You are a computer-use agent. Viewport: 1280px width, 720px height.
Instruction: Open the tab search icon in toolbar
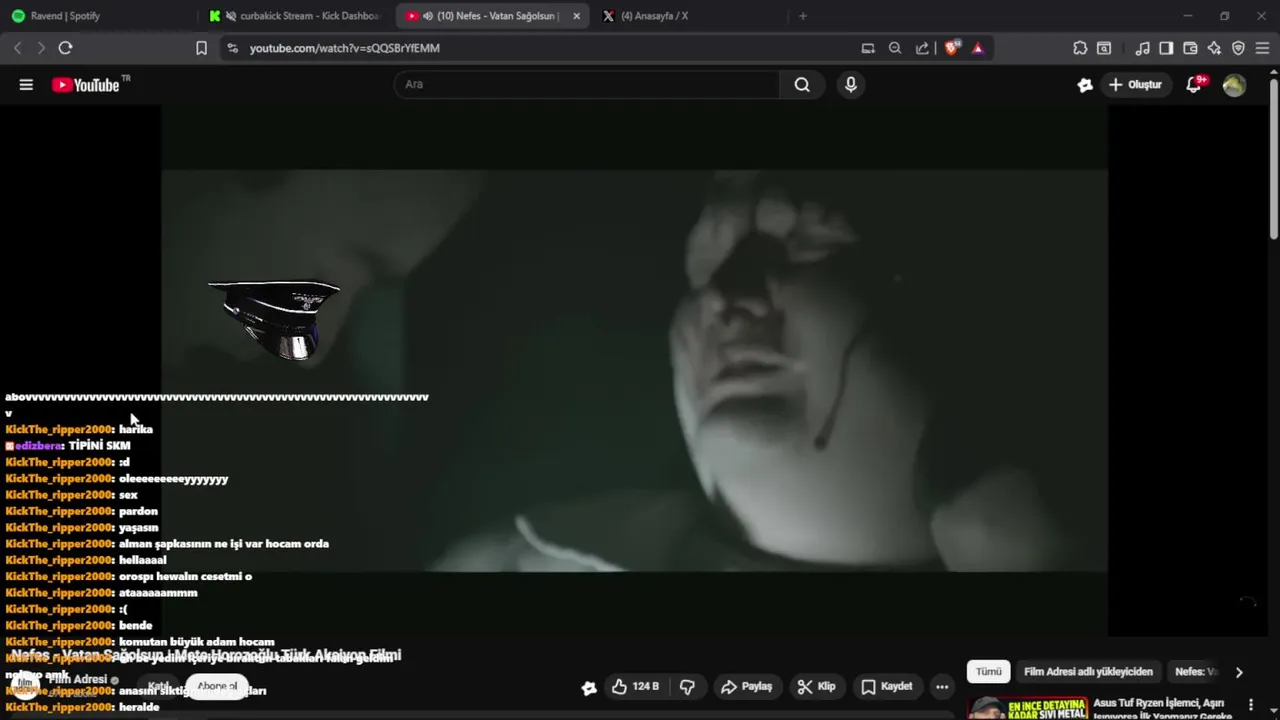[1104, 48]
